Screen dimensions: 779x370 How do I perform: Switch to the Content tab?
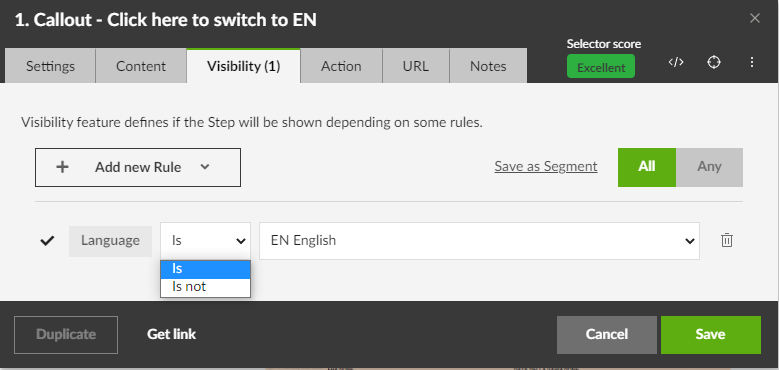(141, 66)
